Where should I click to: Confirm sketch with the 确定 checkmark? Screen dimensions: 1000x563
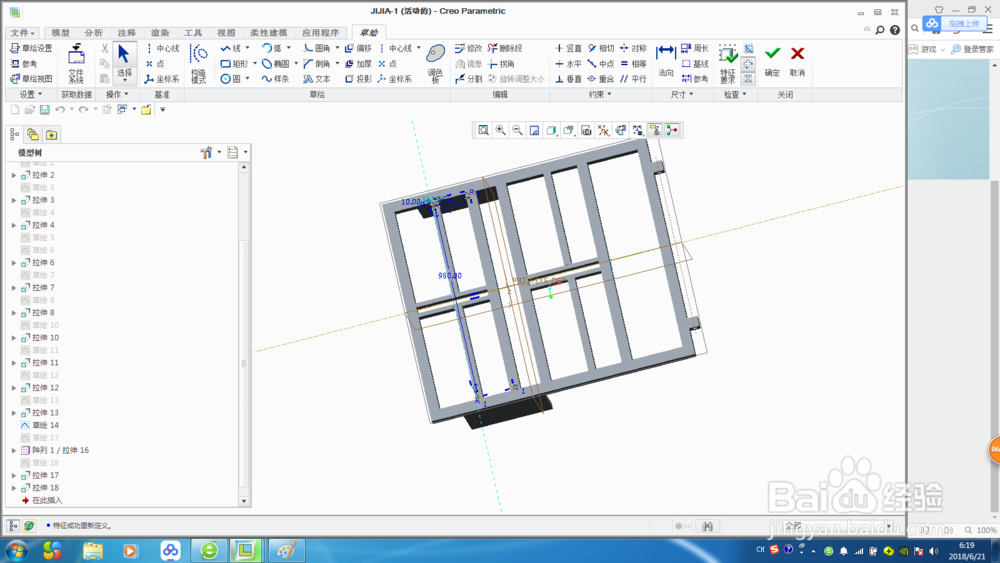tap(772, 61)
